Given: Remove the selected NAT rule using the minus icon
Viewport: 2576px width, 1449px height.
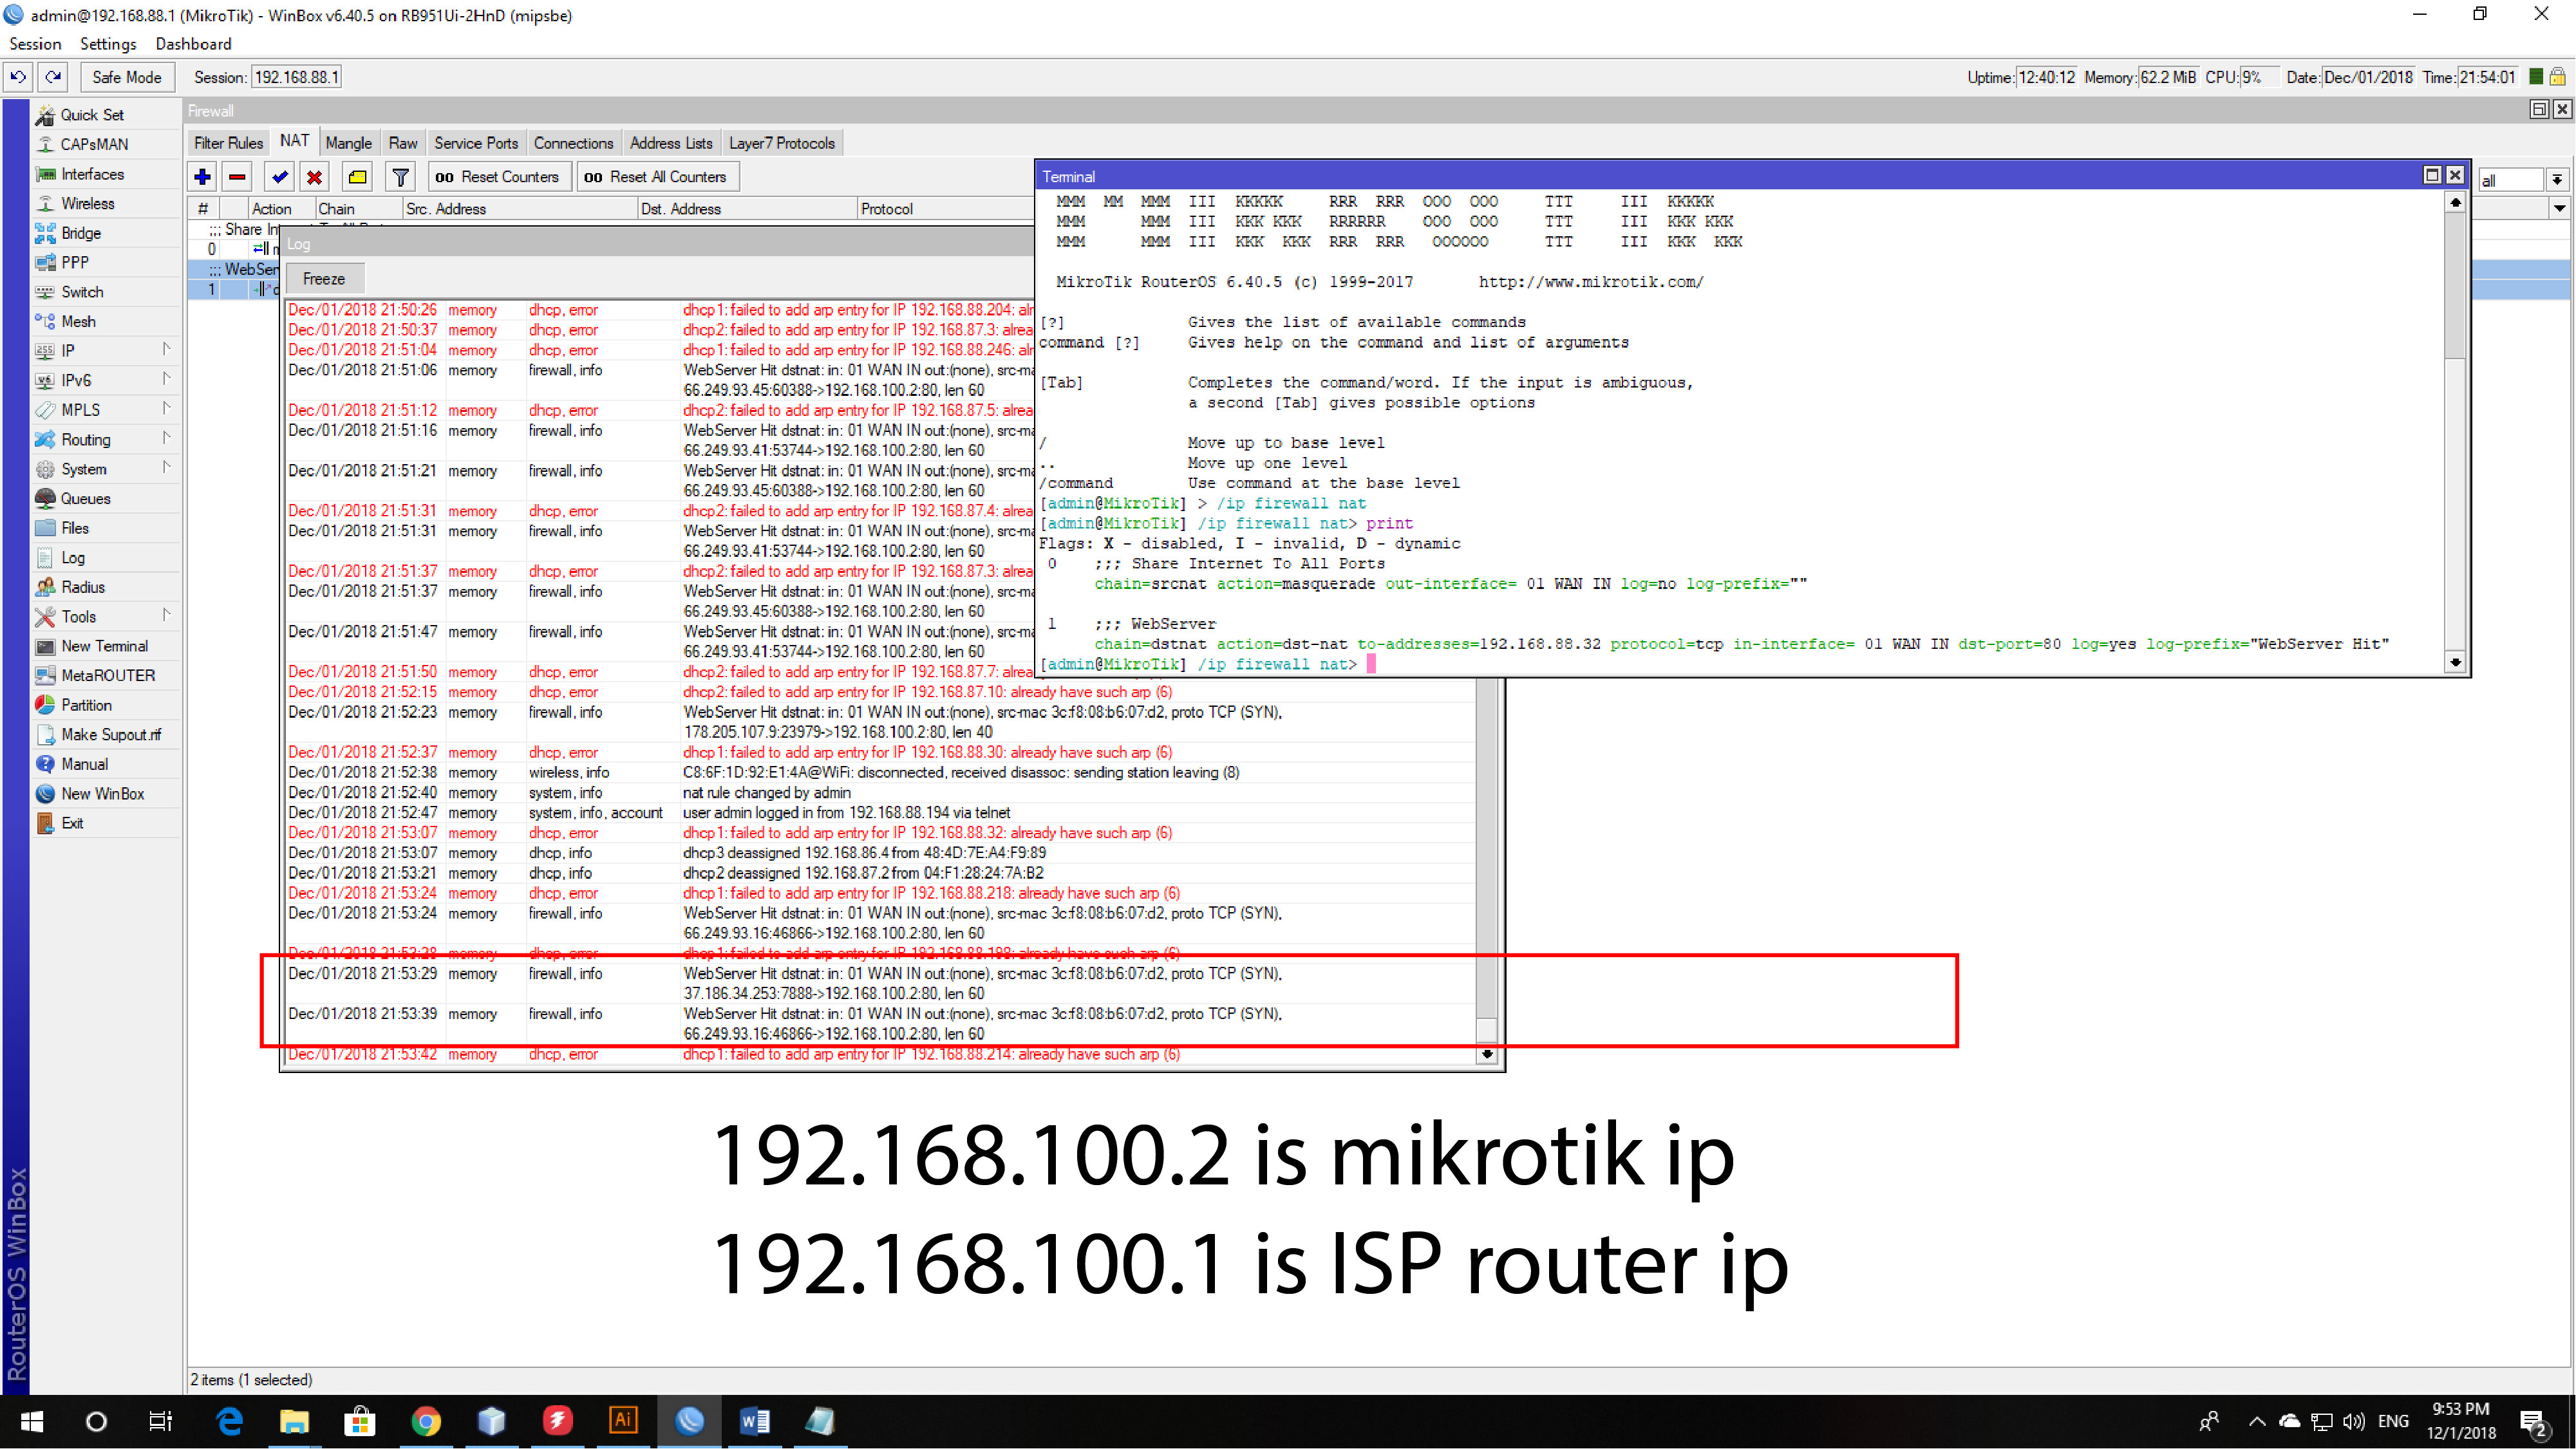Looking at the screenshot, I should tap(237, 177).
